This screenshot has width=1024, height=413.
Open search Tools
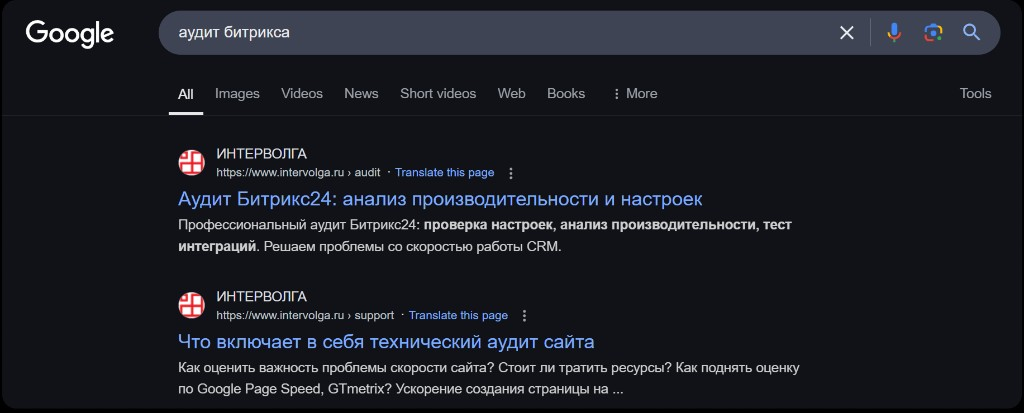pos(975,93)
